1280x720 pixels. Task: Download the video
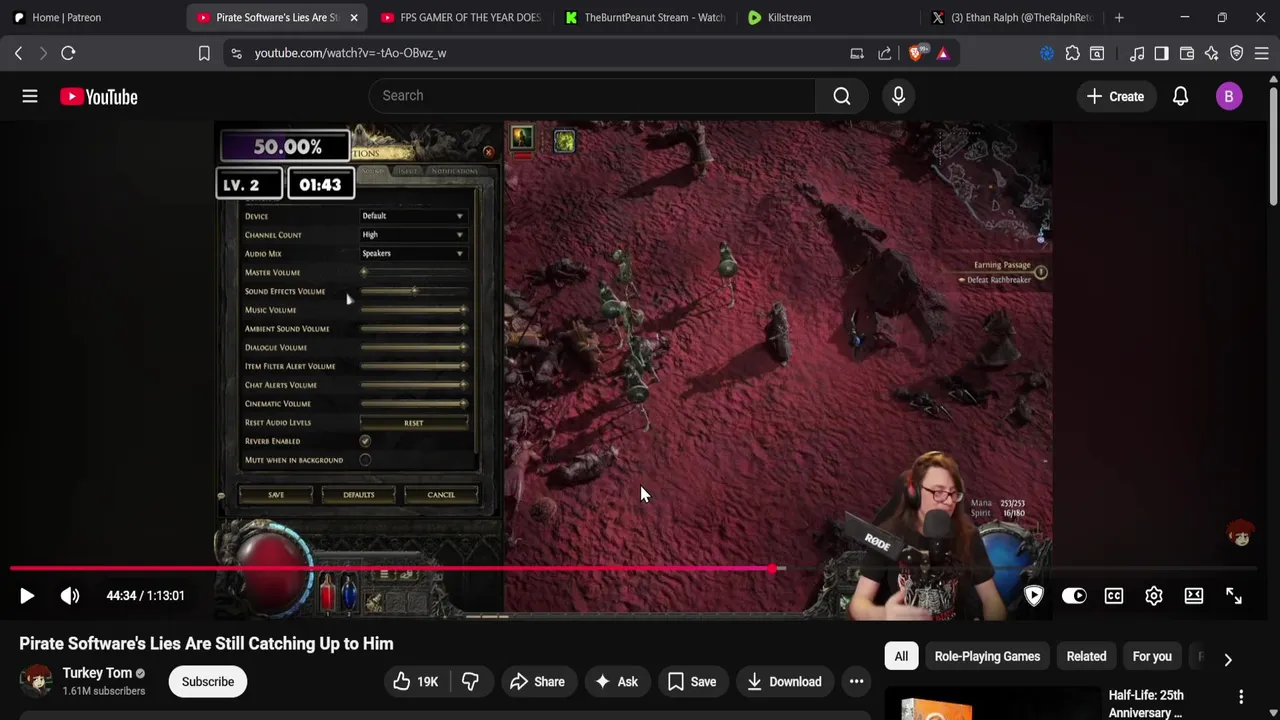[784, 682]
